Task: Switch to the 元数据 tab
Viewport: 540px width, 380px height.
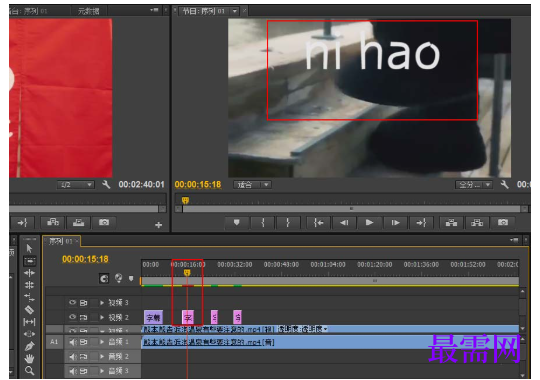Action: (x=89, y=11)
